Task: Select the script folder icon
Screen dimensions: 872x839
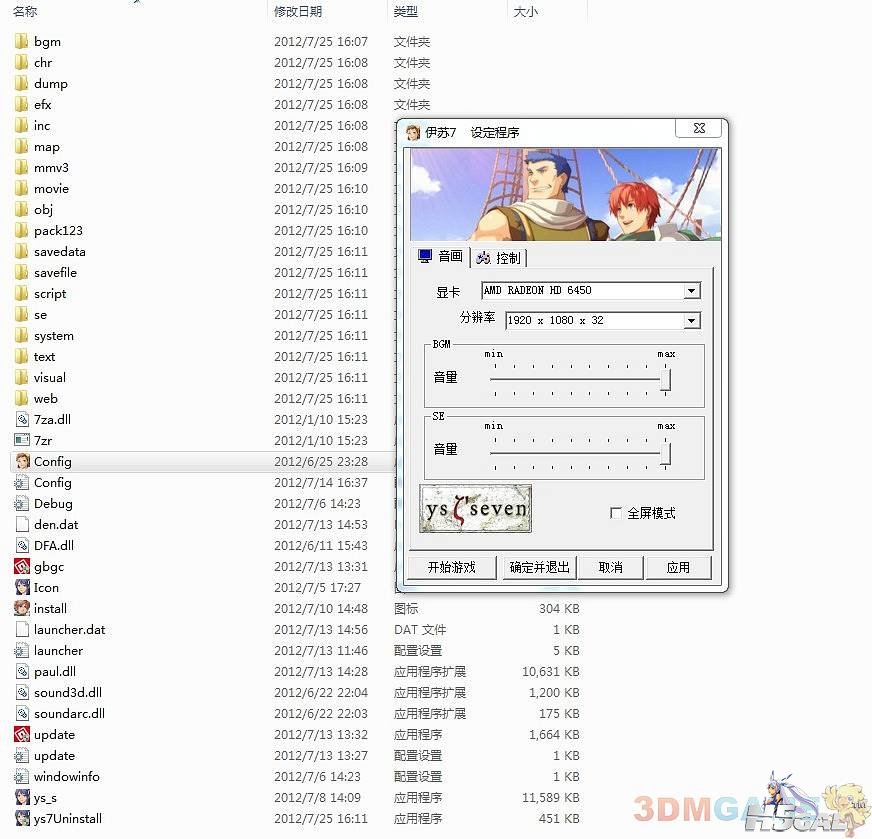Action: pyautogui.click(x=21, y=294)
